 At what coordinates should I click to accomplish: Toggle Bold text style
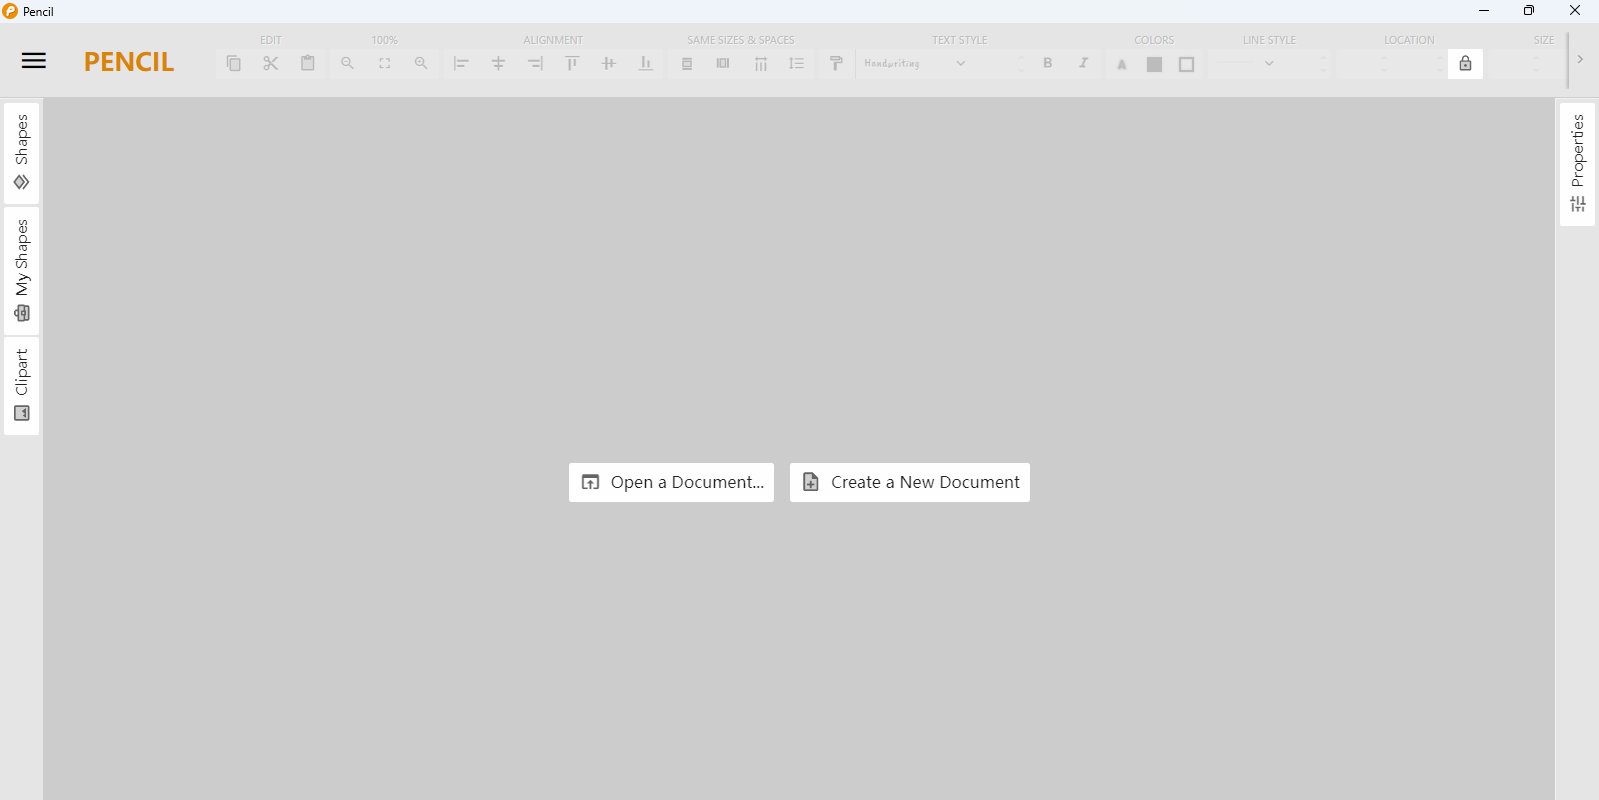click(1047, 63)
